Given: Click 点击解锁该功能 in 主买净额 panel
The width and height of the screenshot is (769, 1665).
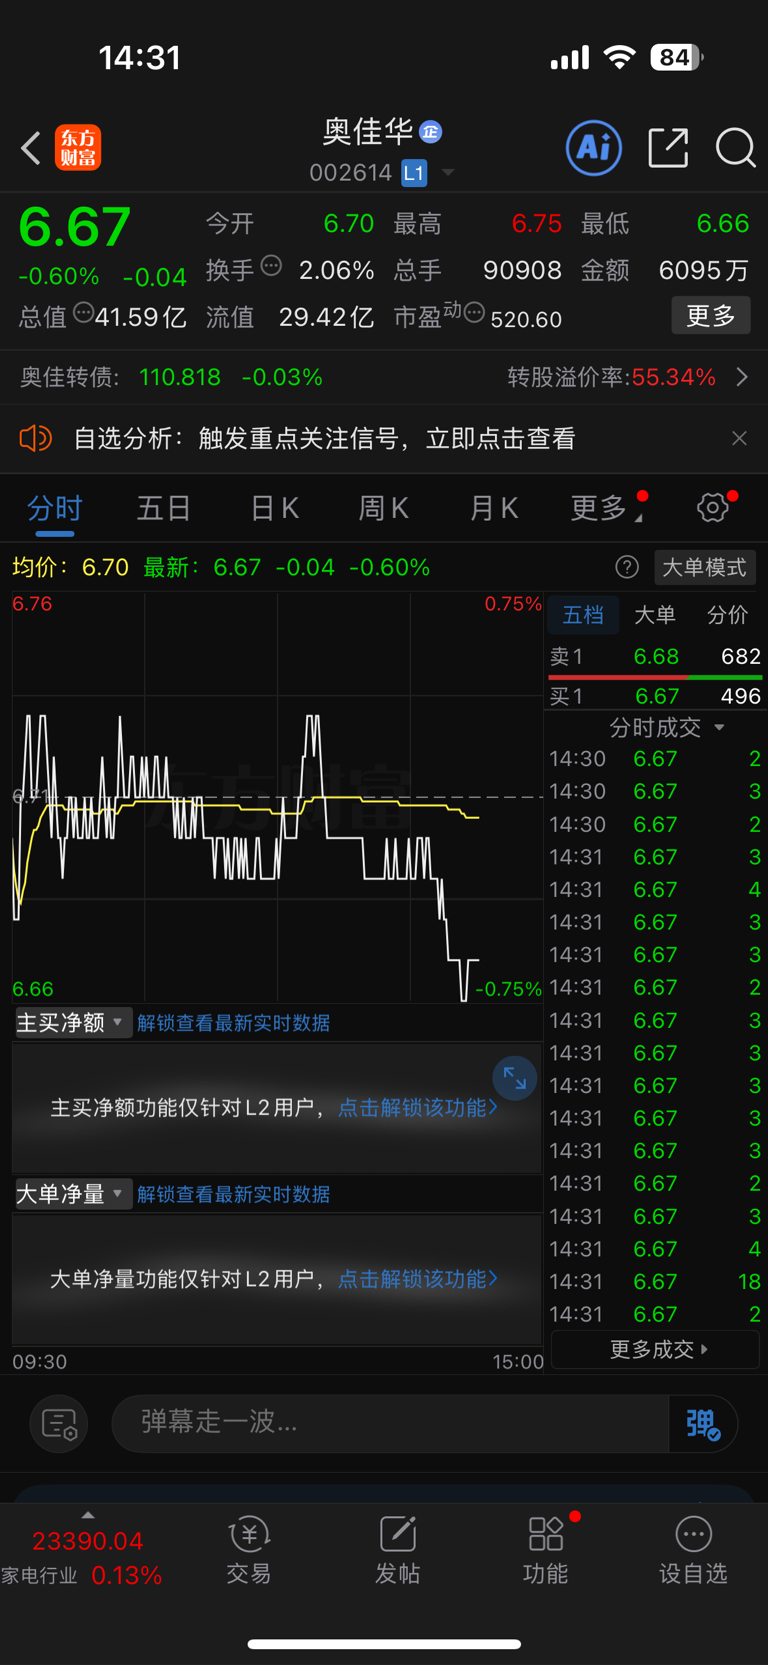Looking at the screenshot, I should (417, 1108).
